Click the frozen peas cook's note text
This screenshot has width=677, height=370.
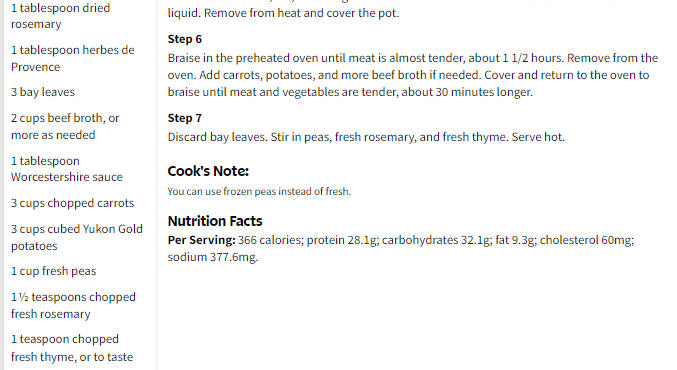pos(259,191)
